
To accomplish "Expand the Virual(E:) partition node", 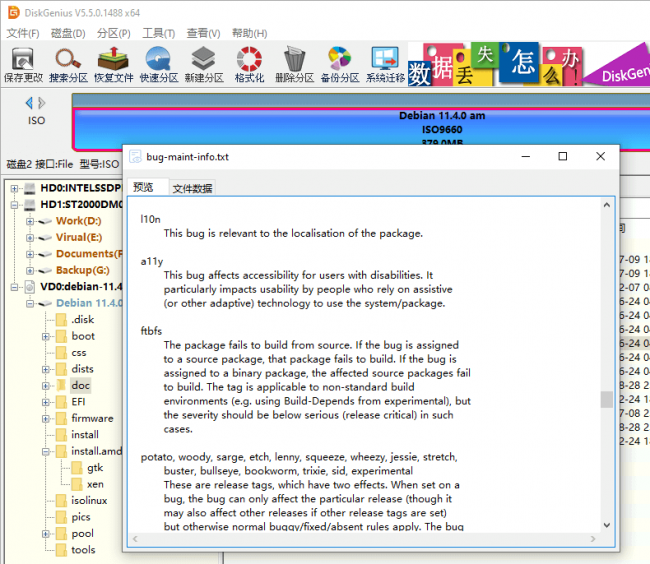I will (30, 238).
